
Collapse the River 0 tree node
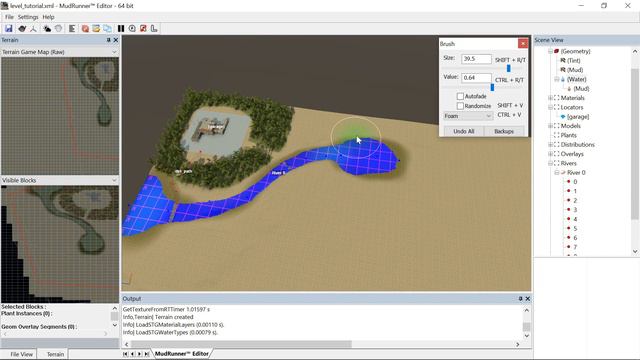[557, 173]
